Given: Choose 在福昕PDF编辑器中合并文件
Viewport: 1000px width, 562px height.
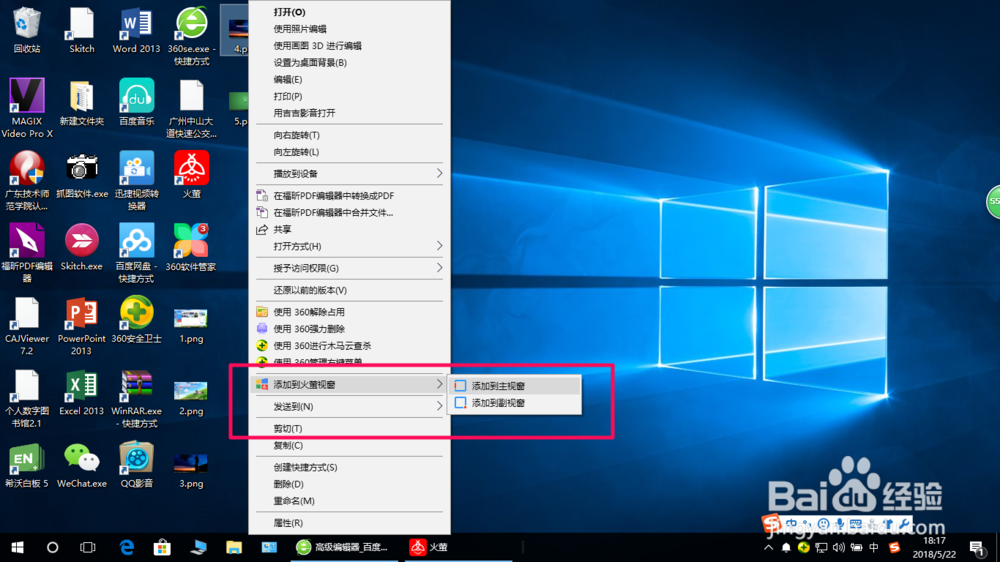Looking at the screenshot, I should (349, 212).
